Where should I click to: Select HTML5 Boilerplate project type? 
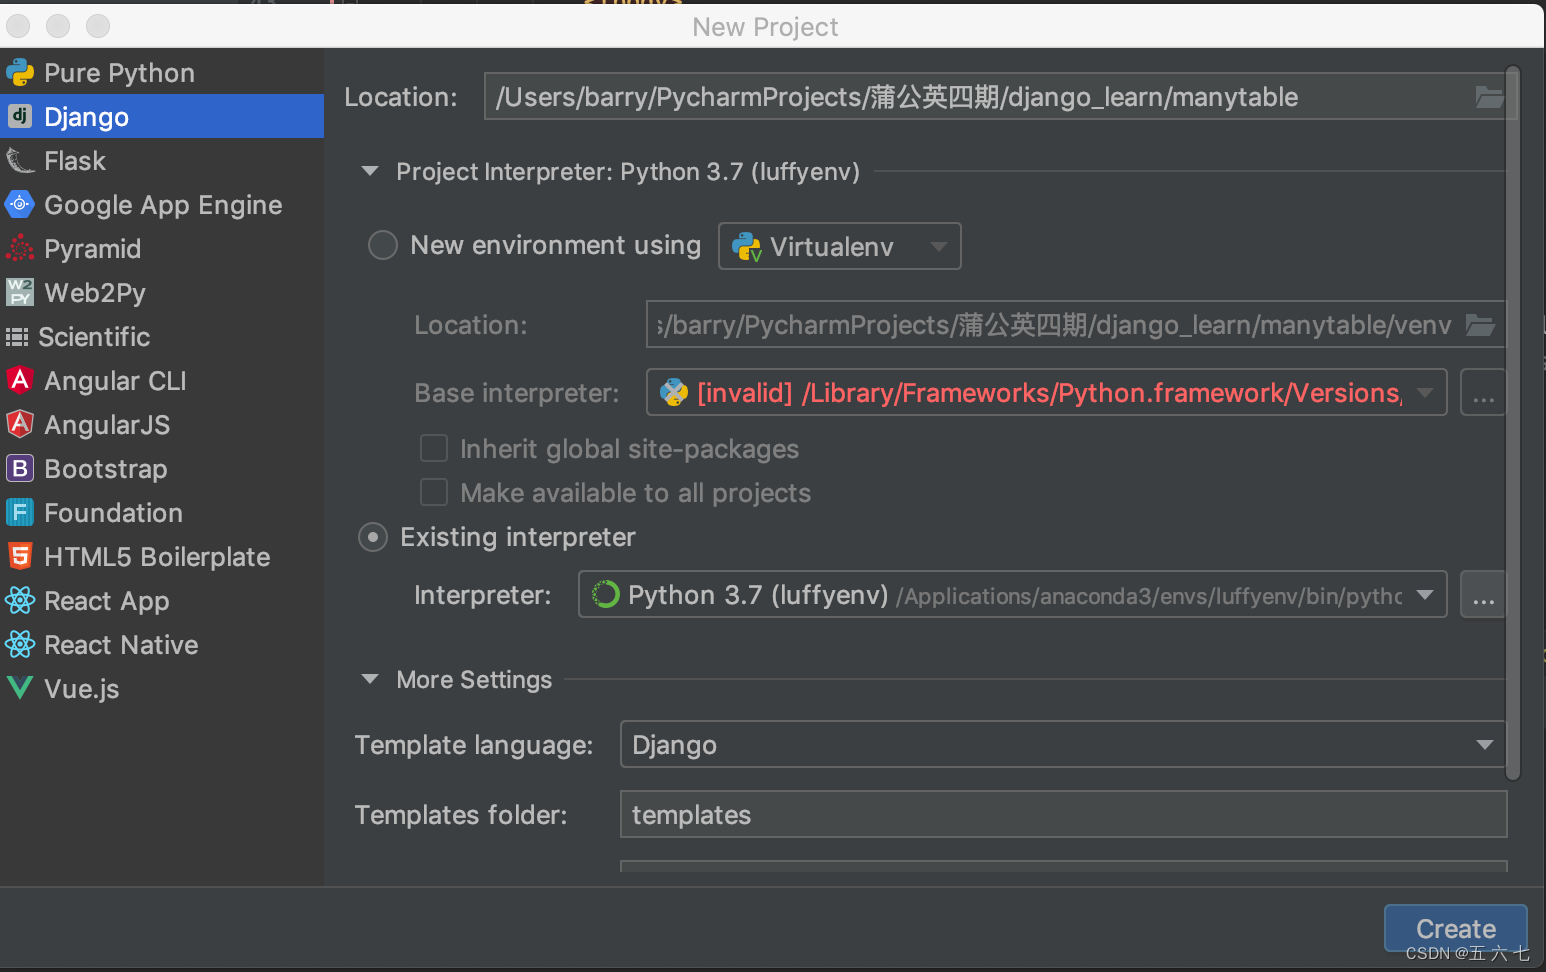[x=162, y=556]
